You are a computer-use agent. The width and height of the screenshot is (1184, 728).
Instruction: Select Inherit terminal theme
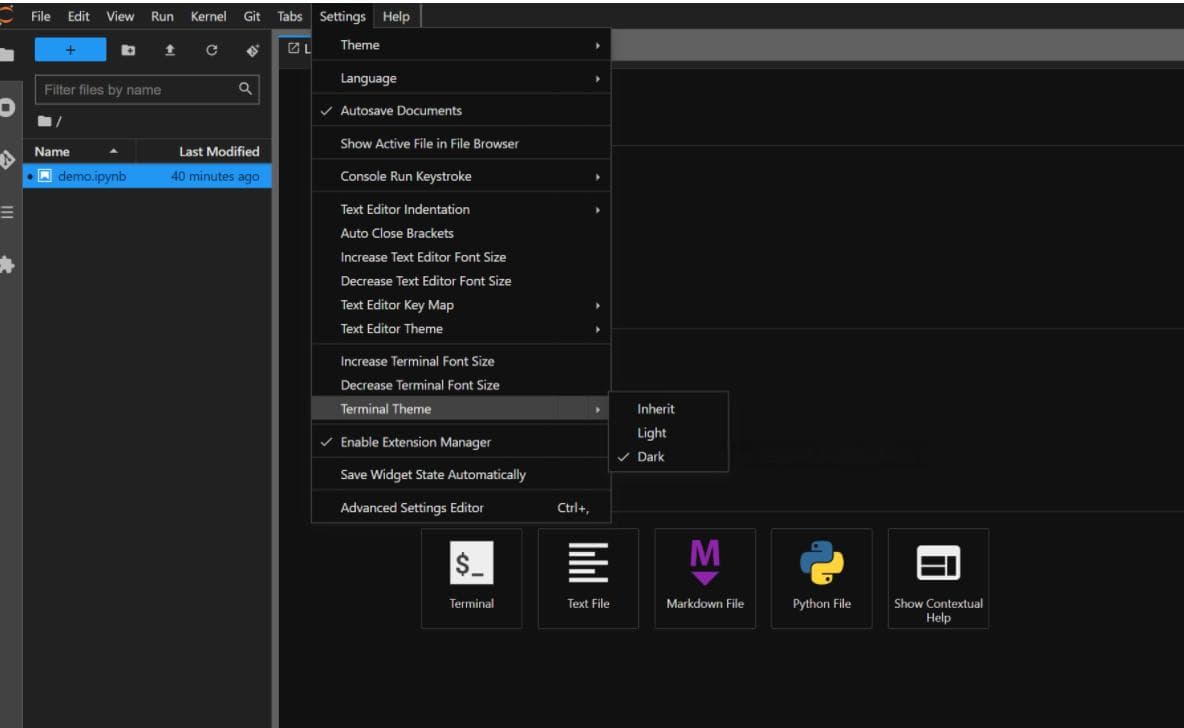pos(668,409)
